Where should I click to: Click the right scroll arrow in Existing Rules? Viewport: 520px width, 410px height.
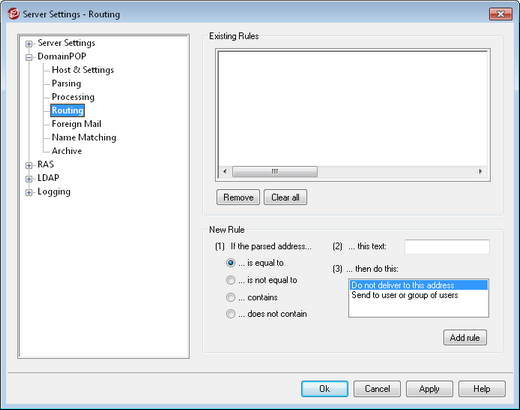point(480,171)
